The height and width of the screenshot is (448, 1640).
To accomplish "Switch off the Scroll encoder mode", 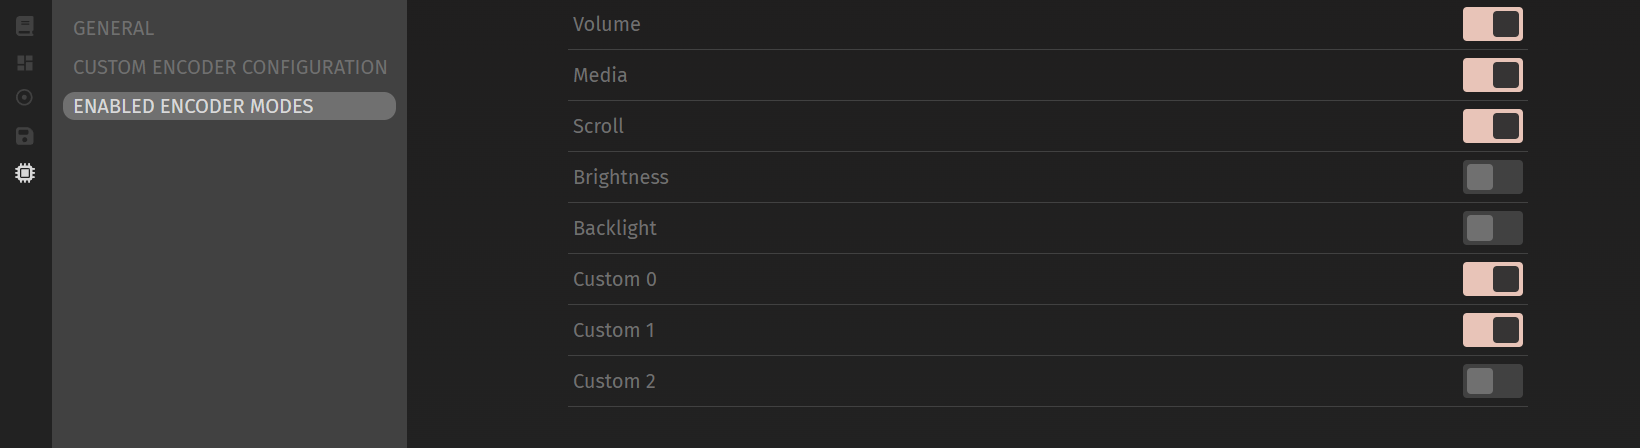I will tap(1492, 126).
